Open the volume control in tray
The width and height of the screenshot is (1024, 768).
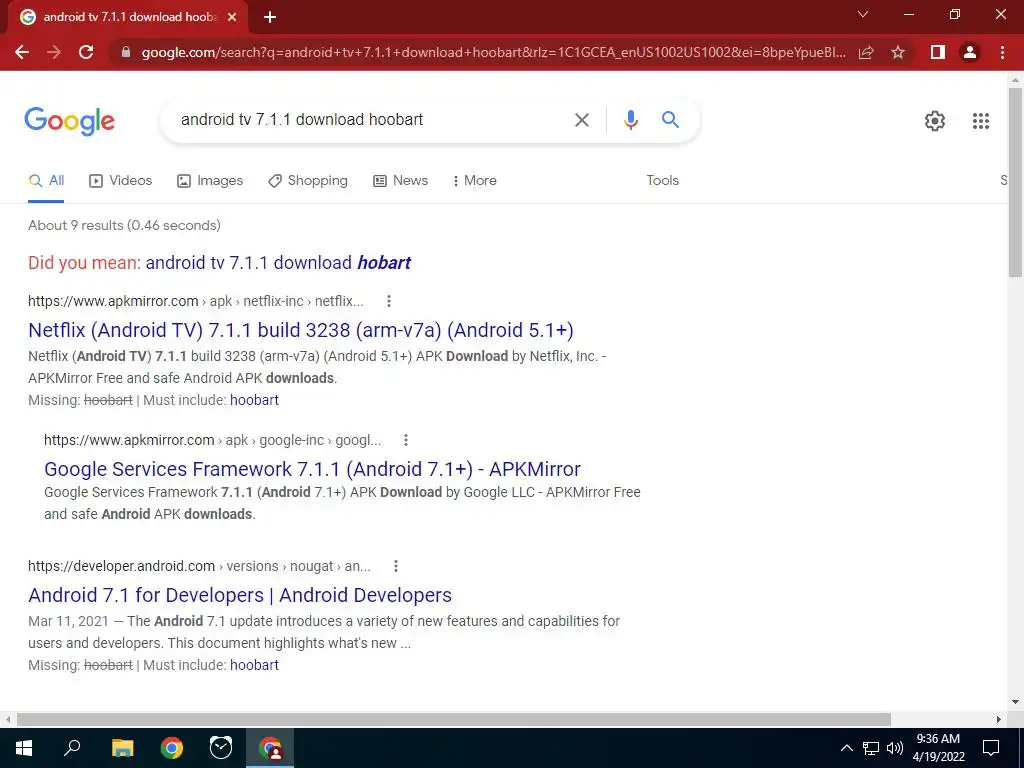pyautogui.click(x=895, y=748)
